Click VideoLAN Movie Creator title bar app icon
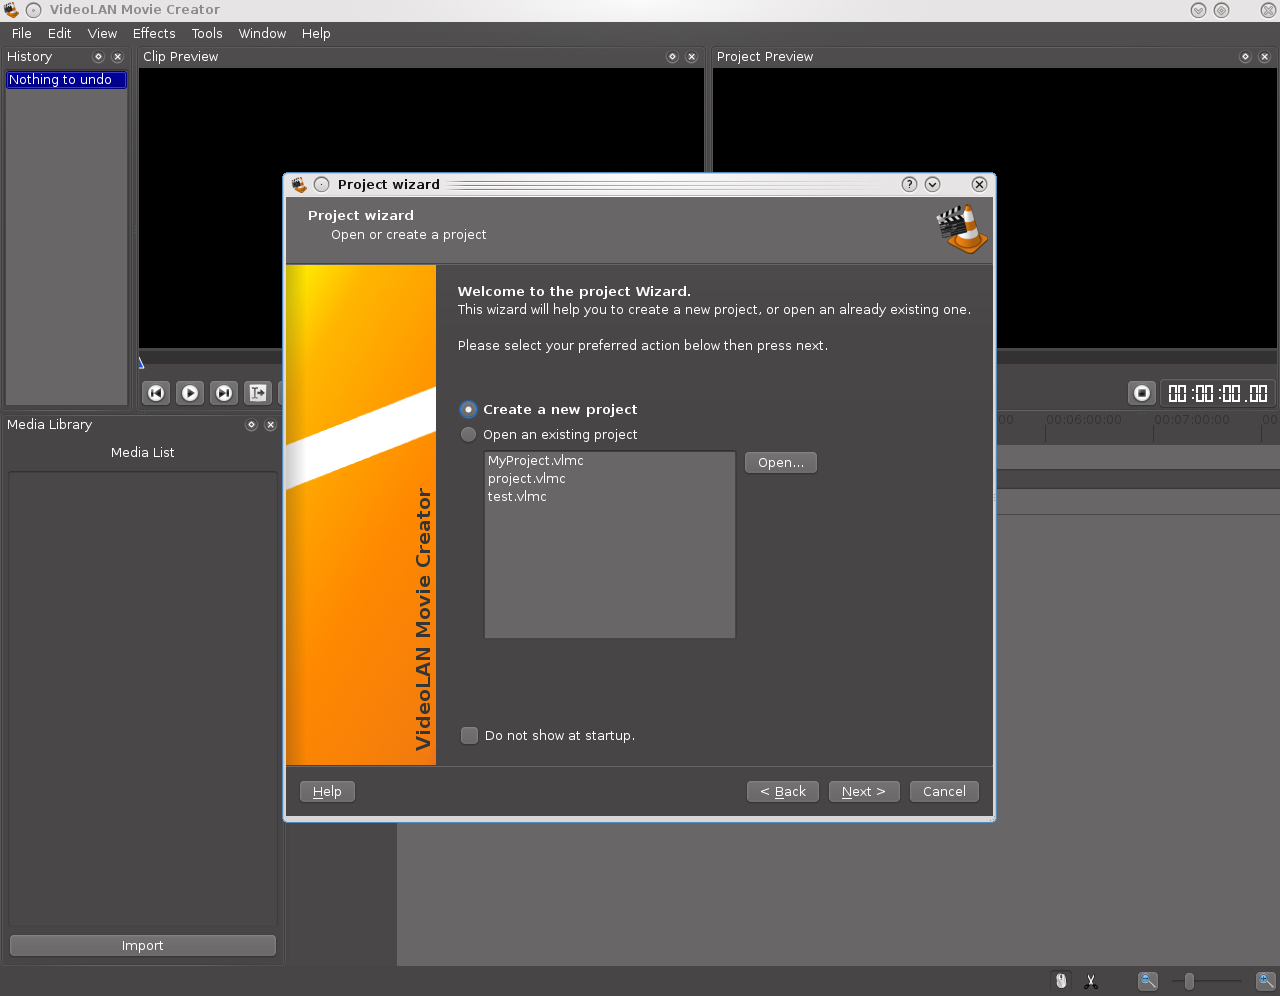 coord(11,10)
